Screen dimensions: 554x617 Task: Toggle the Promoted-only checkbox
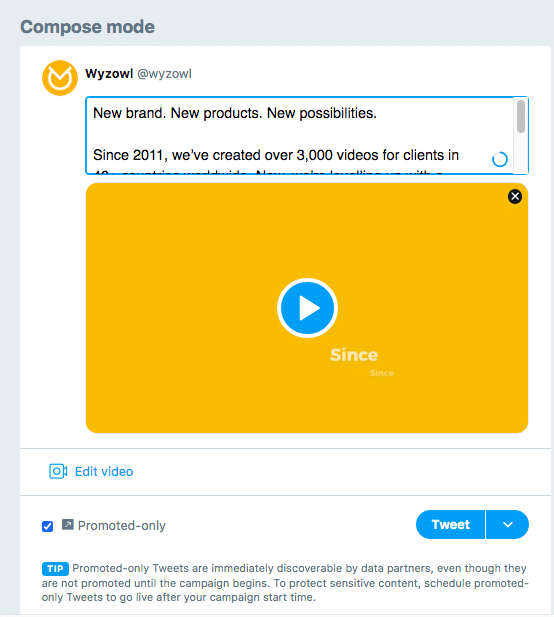click(48, 526)
